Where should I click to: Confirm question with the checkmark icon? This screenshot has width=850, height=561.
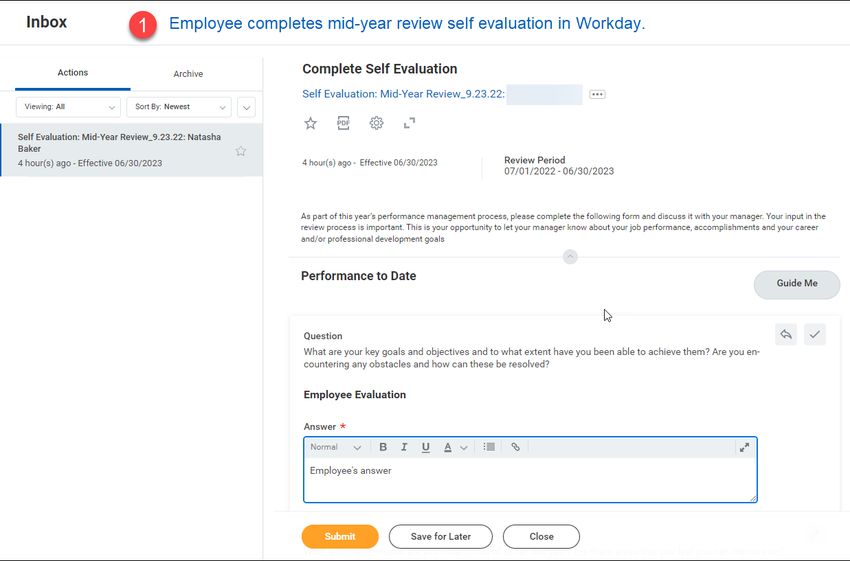pyautogui.click(x=814, y=334)
